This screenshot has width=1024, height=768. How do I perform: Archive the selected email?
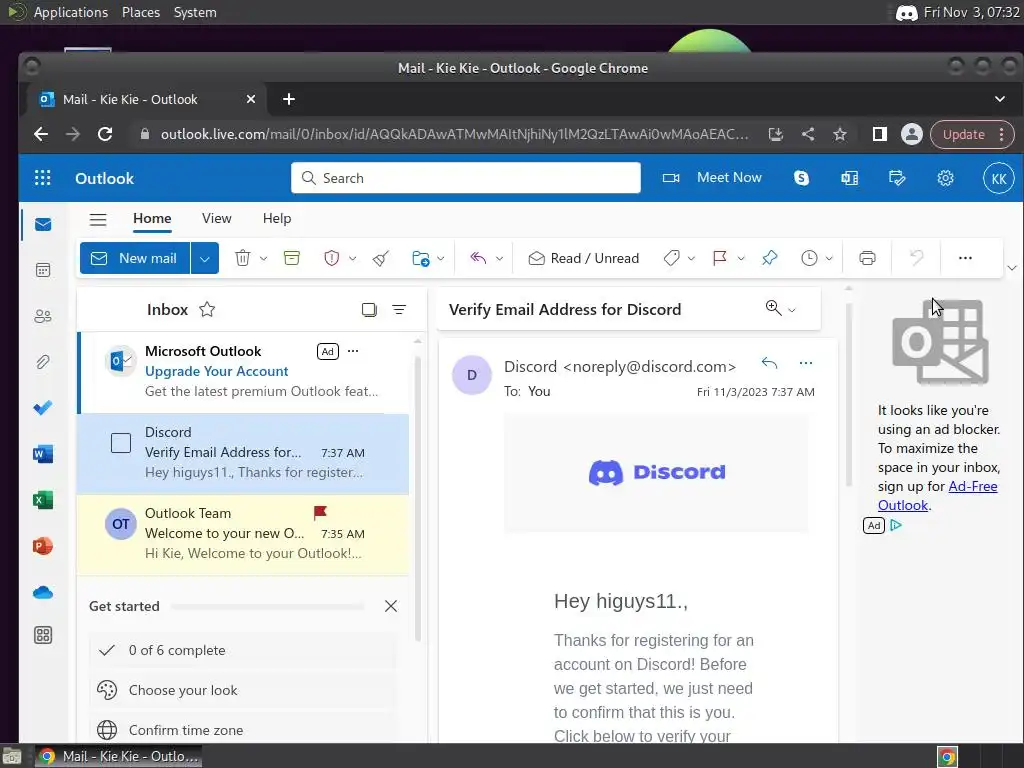(292, 258)
